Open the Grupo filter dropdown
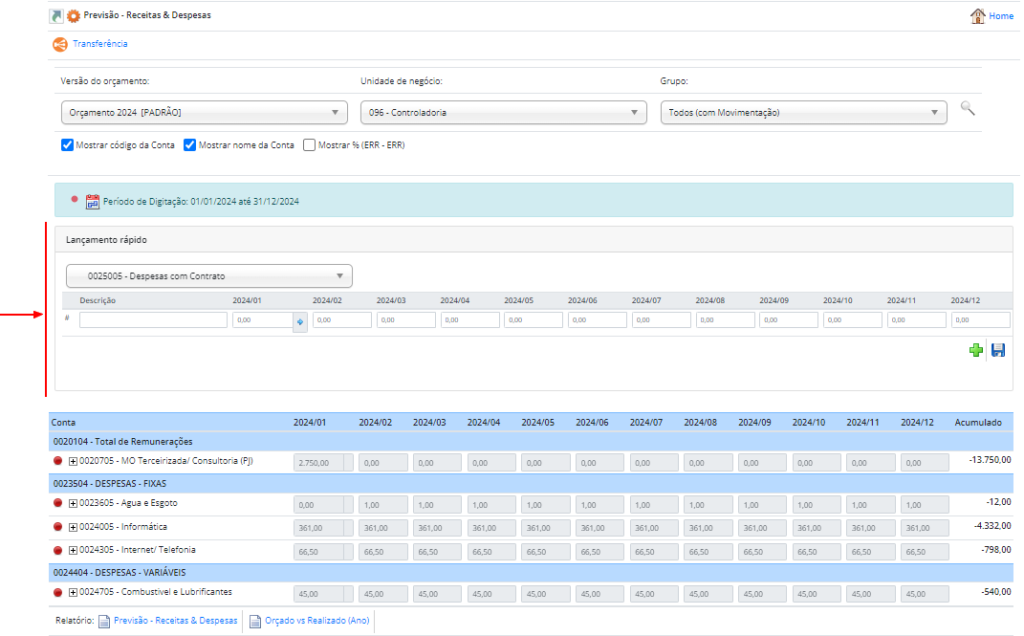This screenshot has width=1024, height=636. pyautogui.click(x=803, y=112)
